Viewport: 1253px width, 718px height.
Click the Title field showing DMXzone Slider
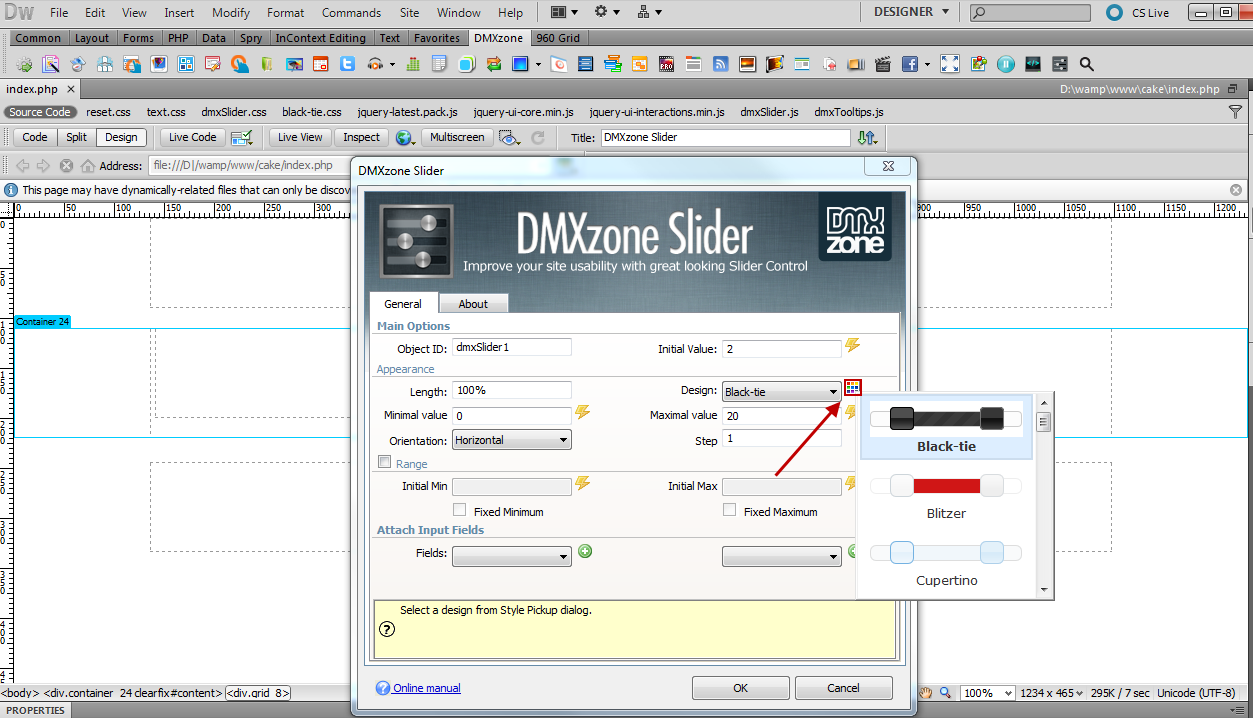[x=725, y=138]
